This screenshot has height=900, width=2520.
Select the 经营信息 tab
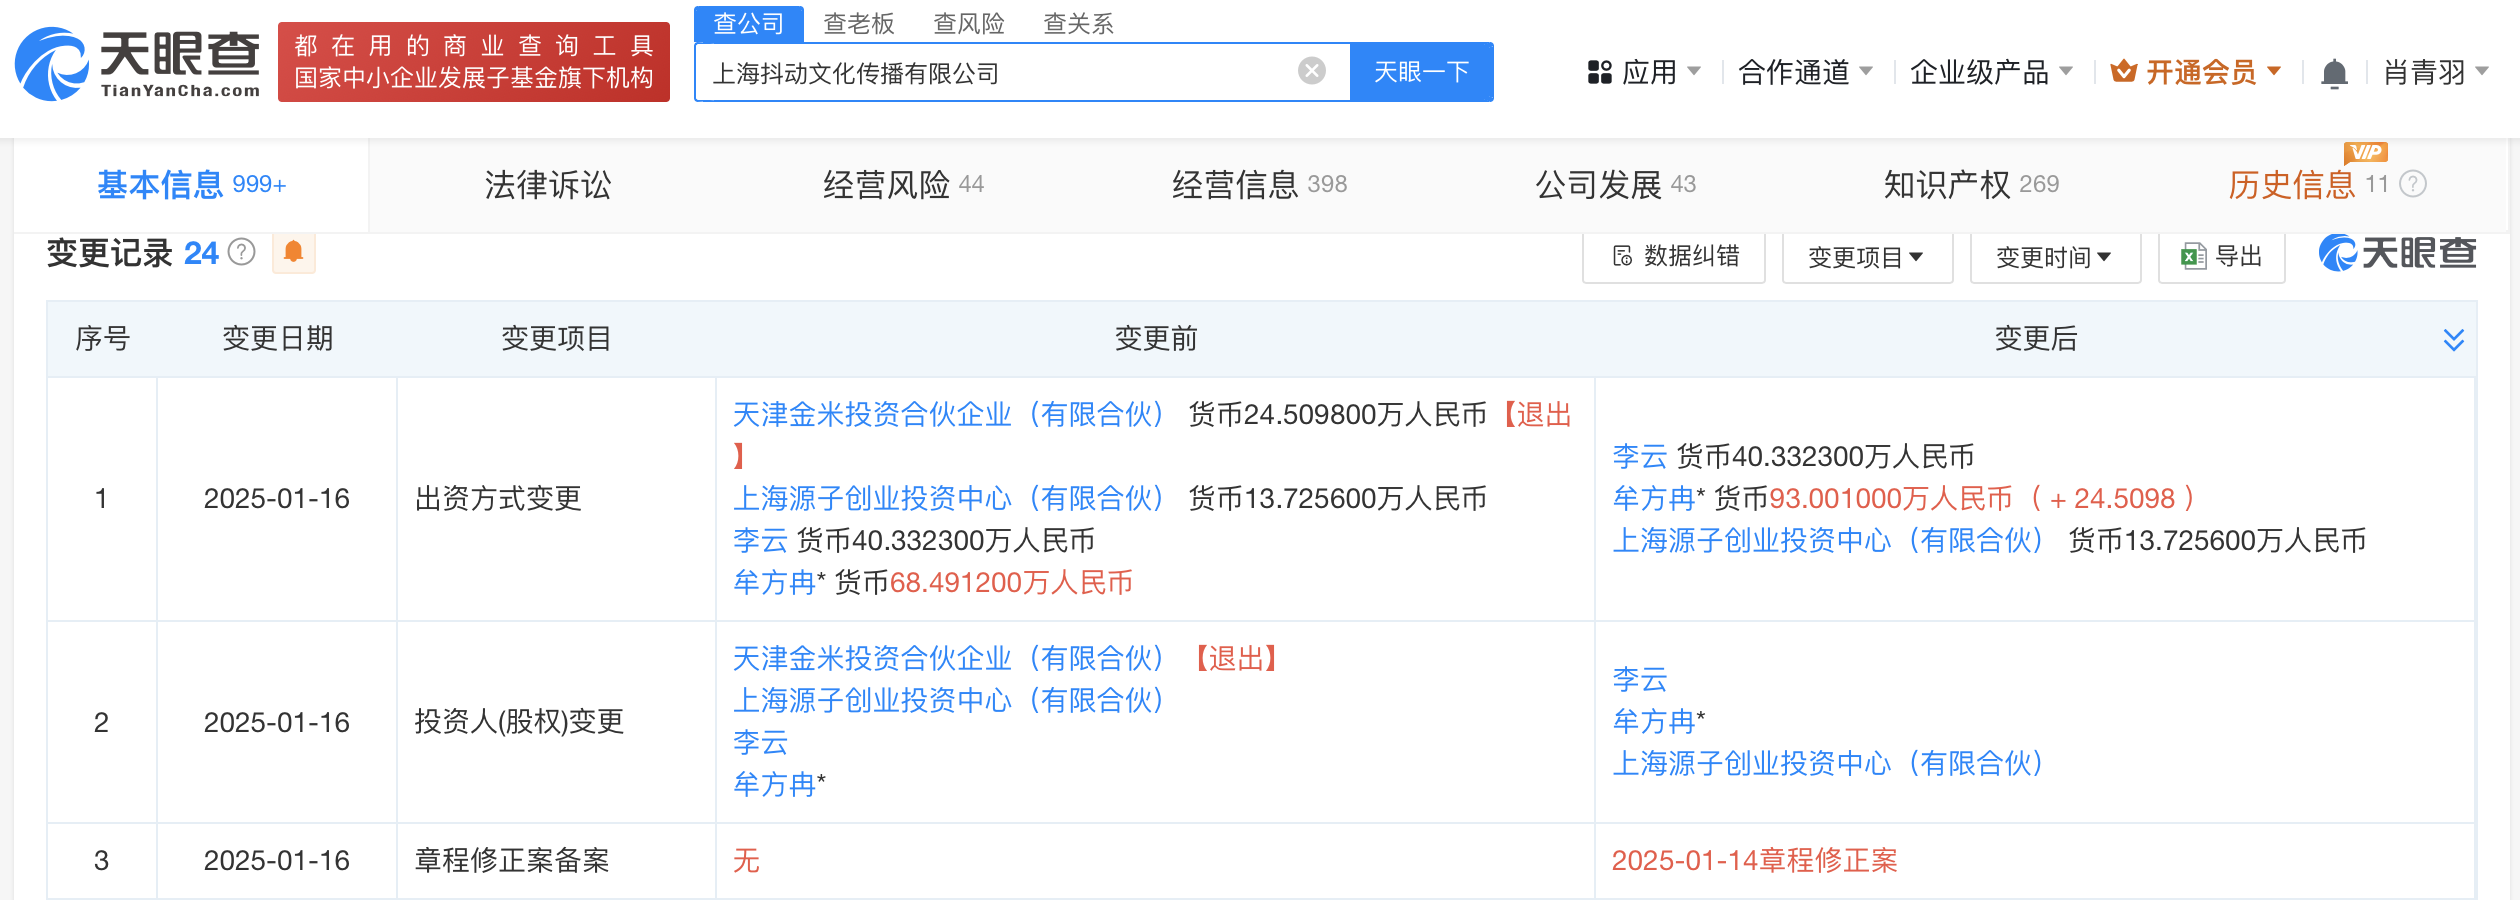1259,185
